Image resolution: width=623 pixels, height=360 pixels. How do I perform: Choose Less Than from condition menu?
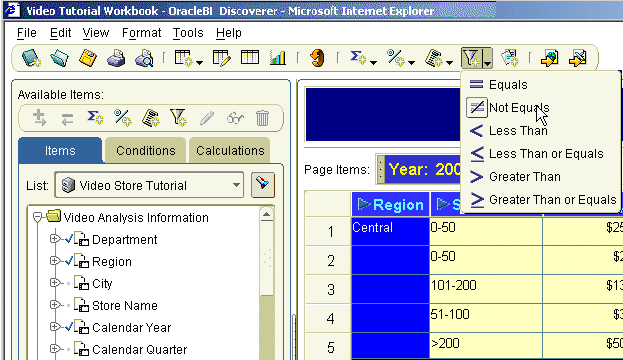[x=541, y=131]
